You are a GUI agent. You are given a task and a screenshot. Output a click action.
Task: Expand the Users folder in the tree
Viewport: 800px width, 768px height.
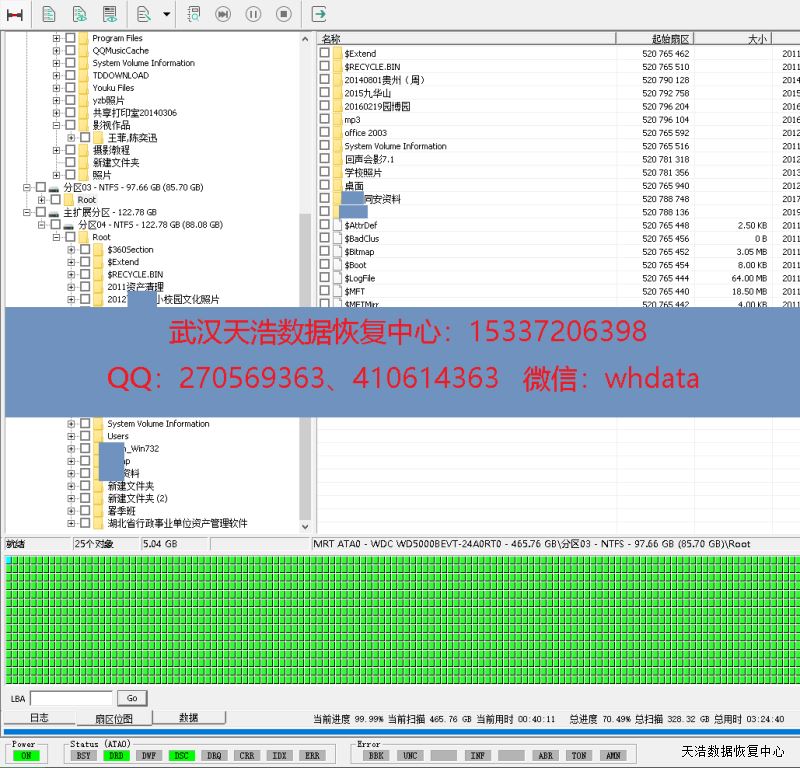tap(72, 436)
